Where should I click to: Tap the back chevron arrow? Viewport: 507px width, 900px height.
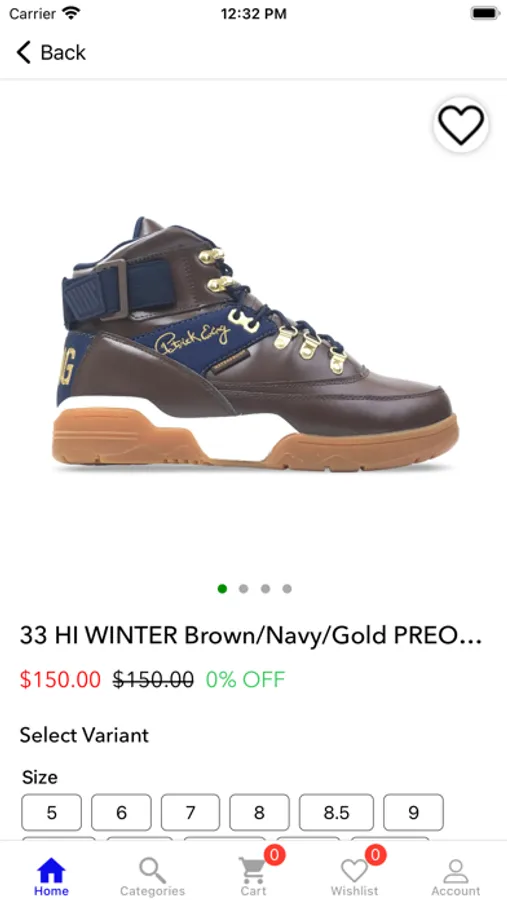point(23,52)
